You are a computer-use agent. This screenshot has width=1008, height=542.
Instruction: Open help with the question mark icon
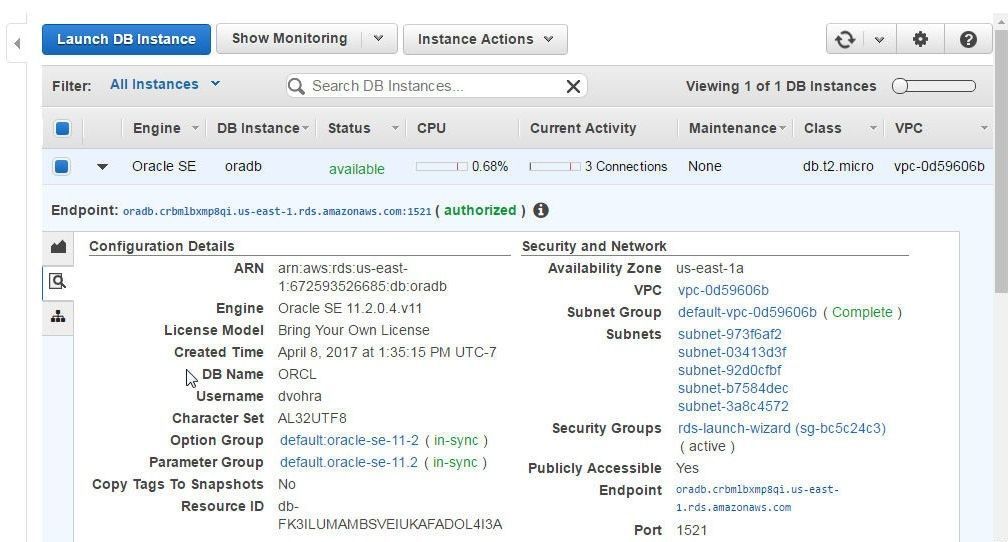(968, 39)
